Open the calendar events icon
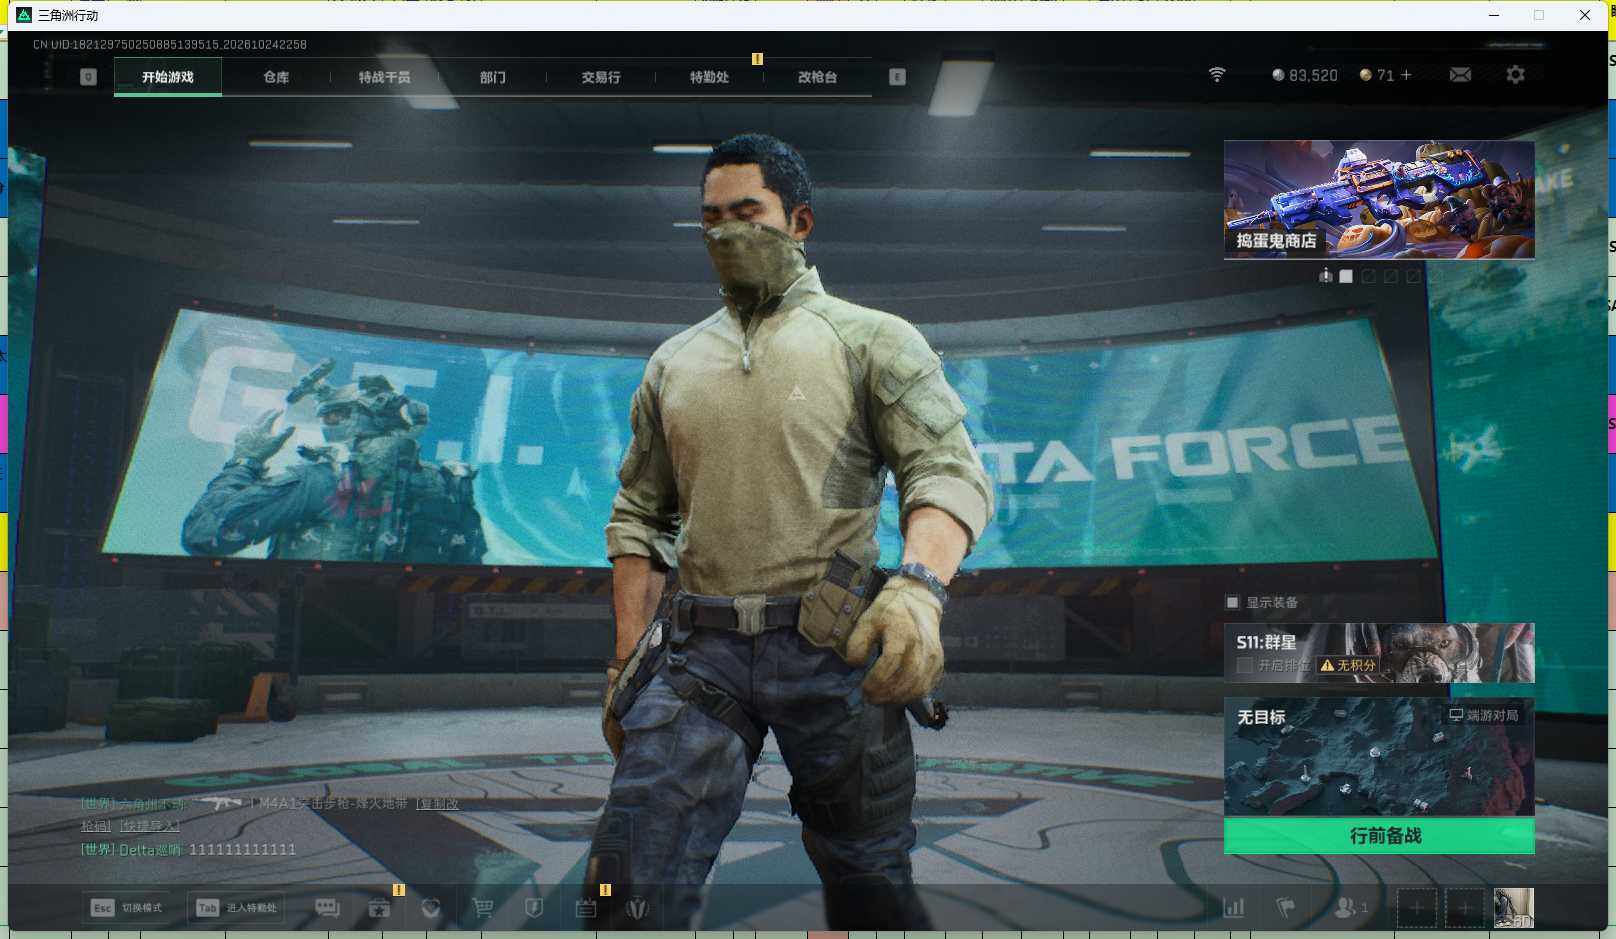Screen dimensions: 1616x939 [x=586, y=908]
